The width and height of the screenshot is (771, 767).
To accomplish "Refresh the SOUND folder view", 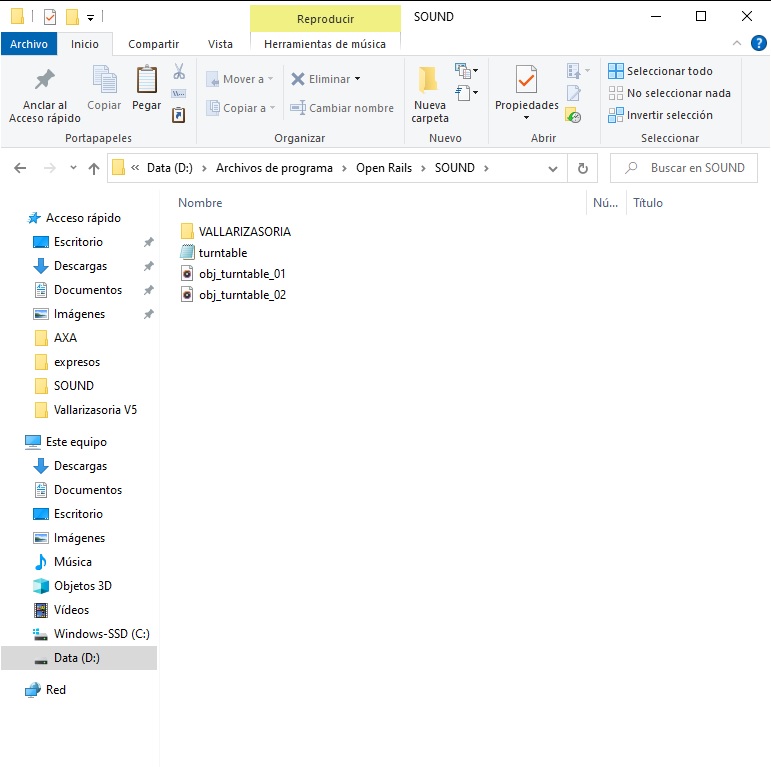I will [x=583, y=168].
